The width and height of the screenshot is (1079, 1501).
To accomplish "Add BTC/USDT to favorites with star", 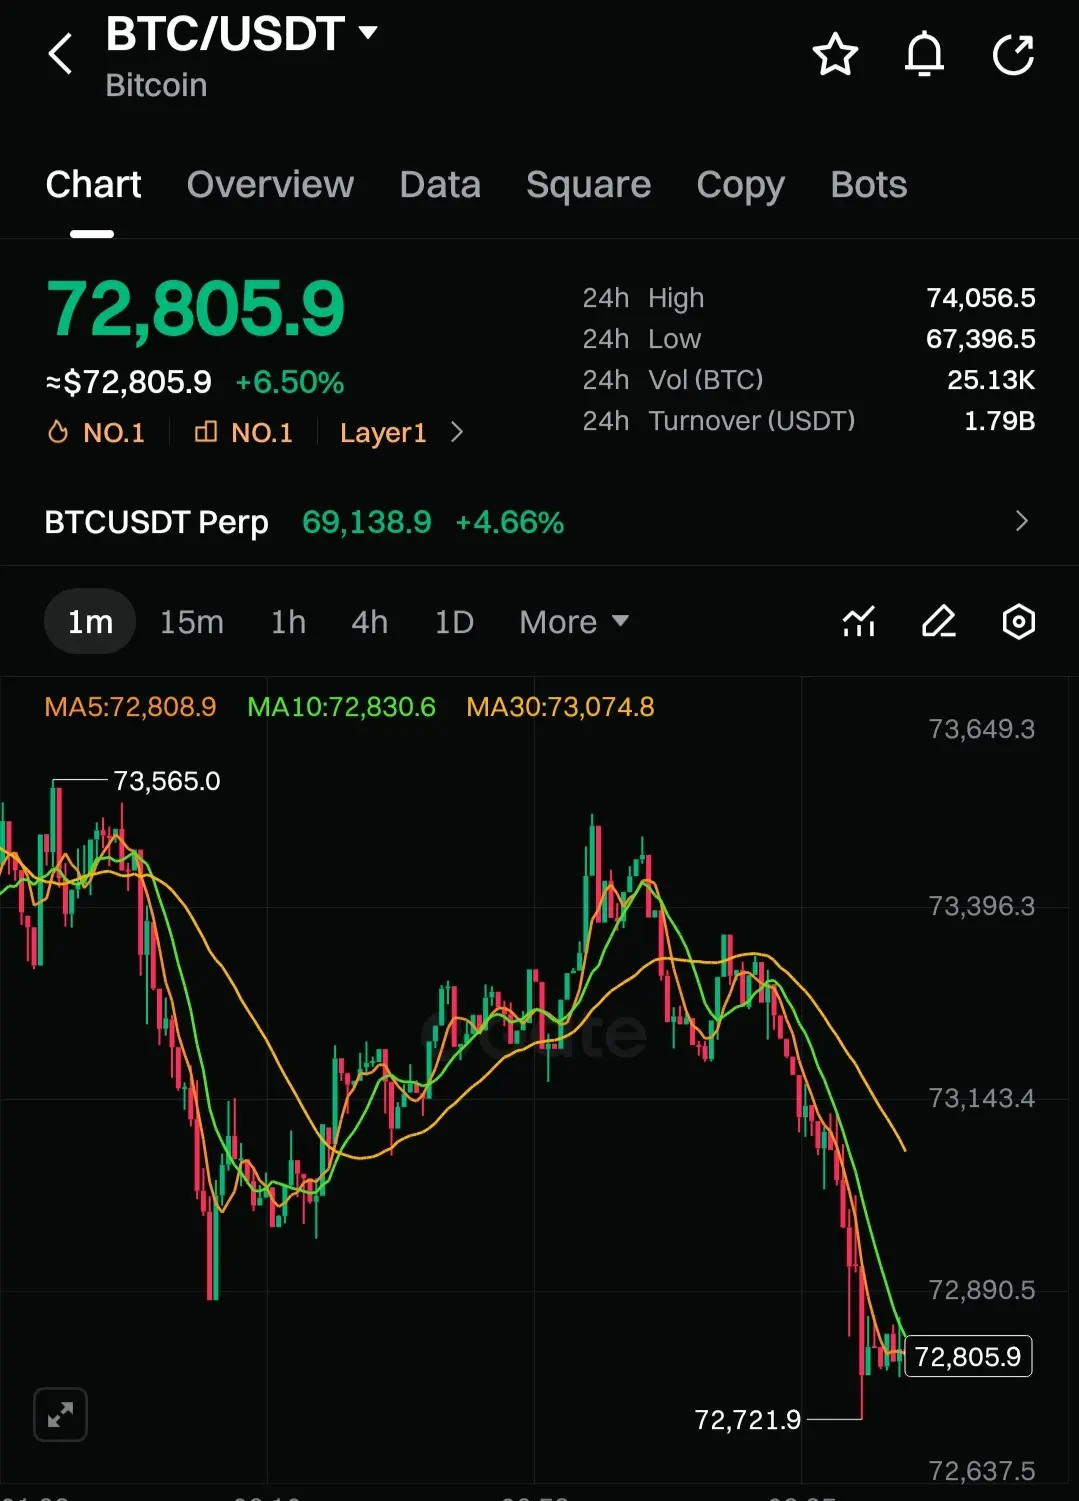I will tap(835, 54).
